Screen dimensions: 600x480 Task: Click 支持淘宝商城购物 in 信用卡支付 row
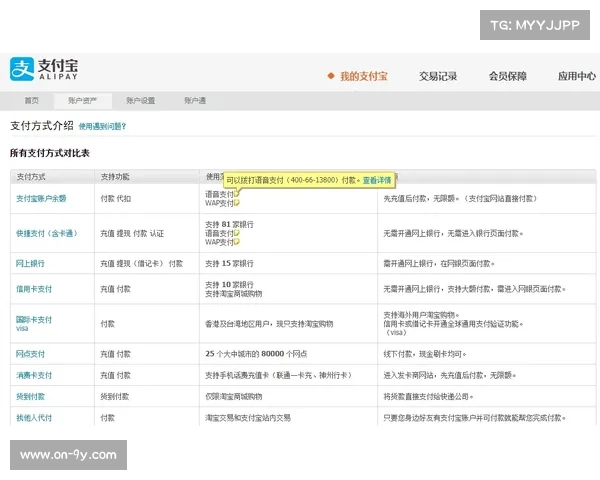pyautogui.click(x=233, y=294)
